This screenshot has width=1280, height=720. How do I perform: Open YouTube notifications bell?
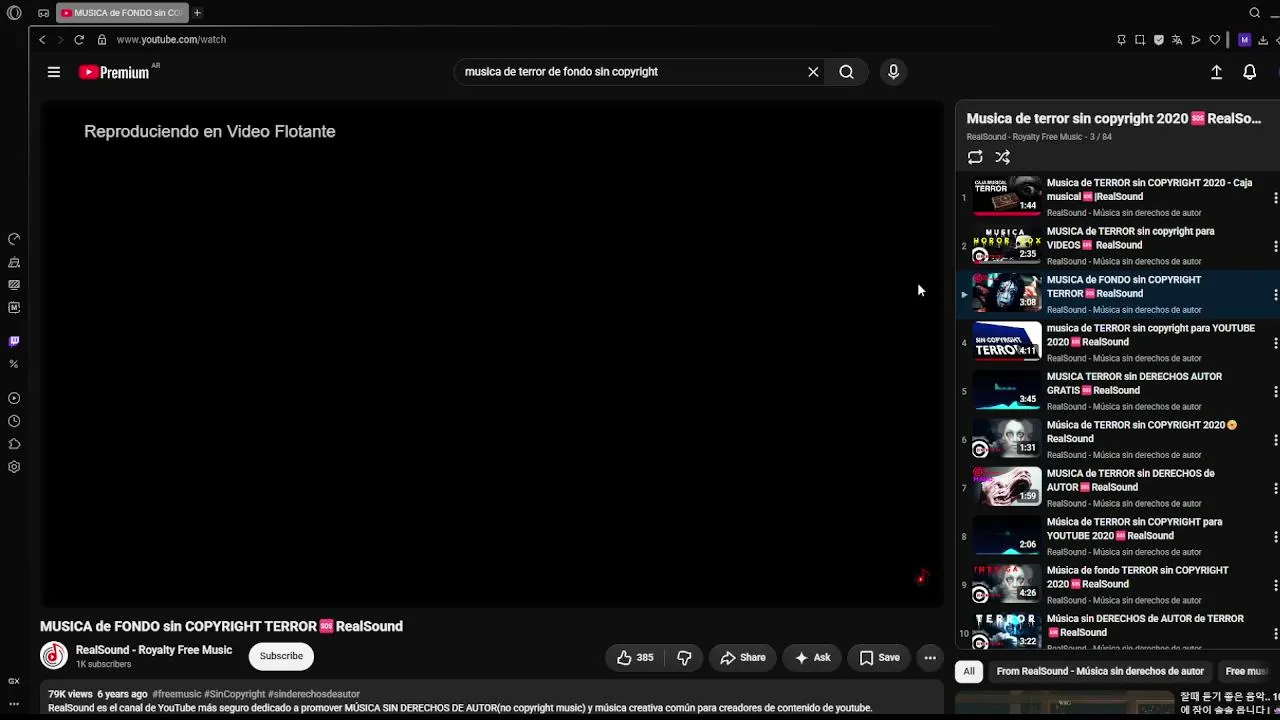pos(1249,72)
